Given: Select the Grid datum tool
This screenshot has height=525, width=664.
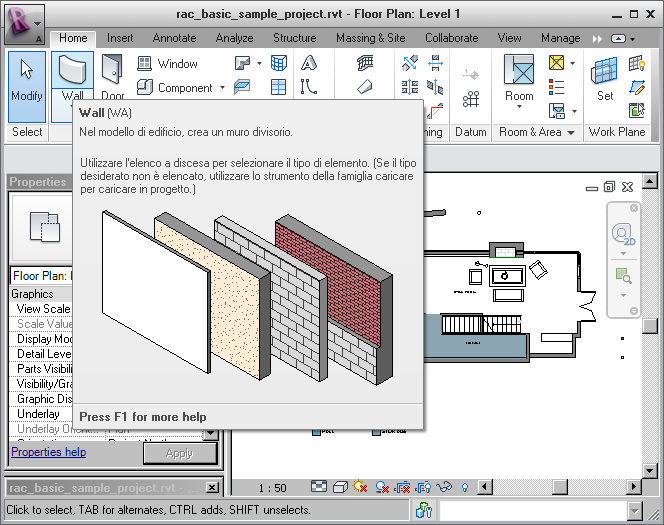Looking at the screenshot, I should 470,99.
